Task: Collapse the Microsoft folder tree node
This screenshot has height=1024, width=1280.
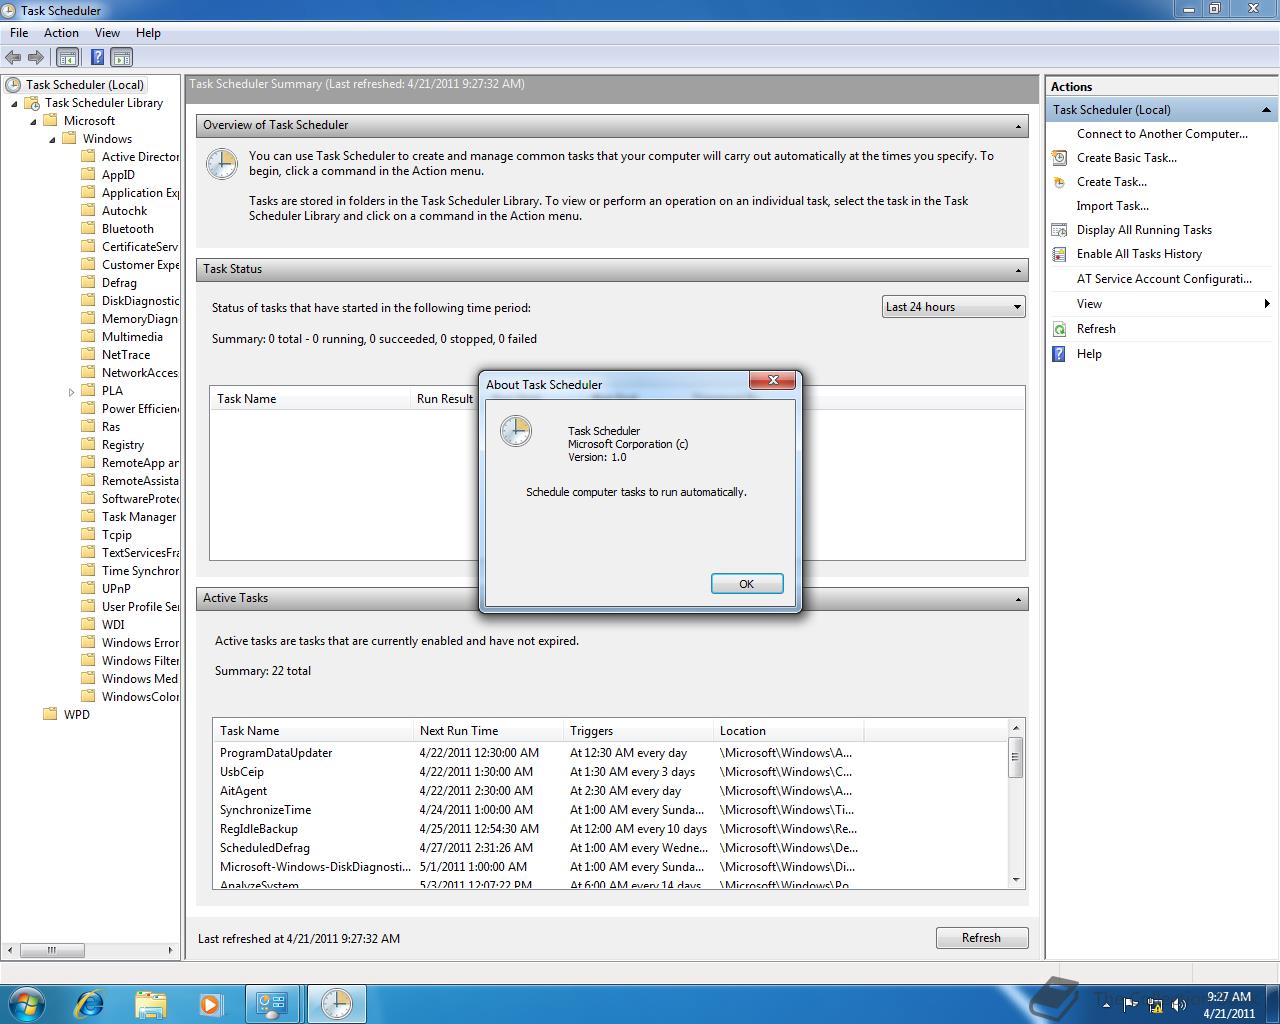Action: (x=34, y=121)
